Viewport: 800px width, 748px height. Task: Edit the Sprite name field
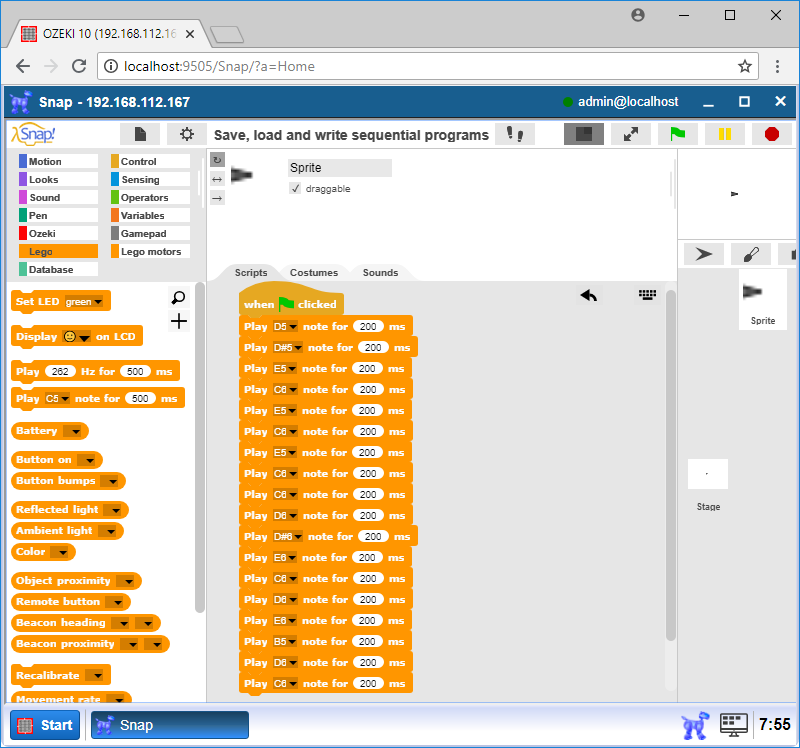(340, 168)
